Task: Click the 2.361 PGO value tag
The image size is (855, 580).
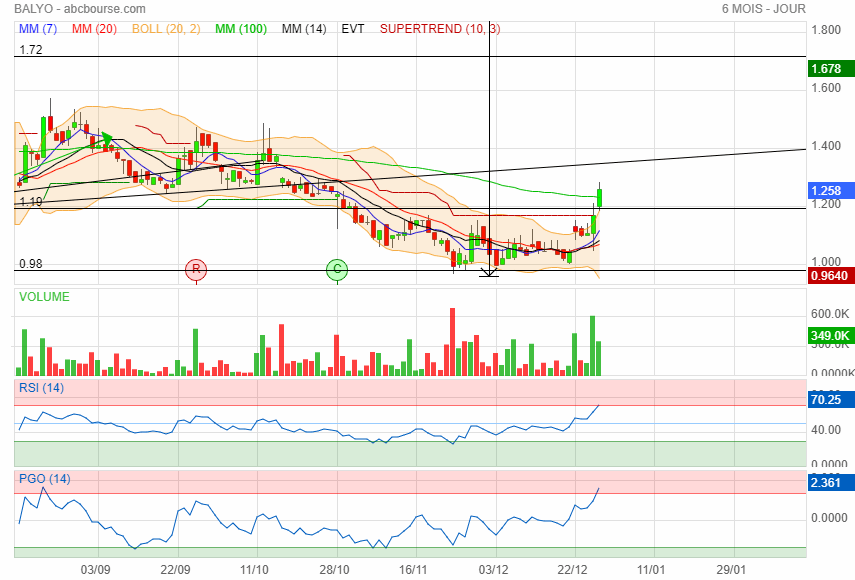Action: pos(831,482)
